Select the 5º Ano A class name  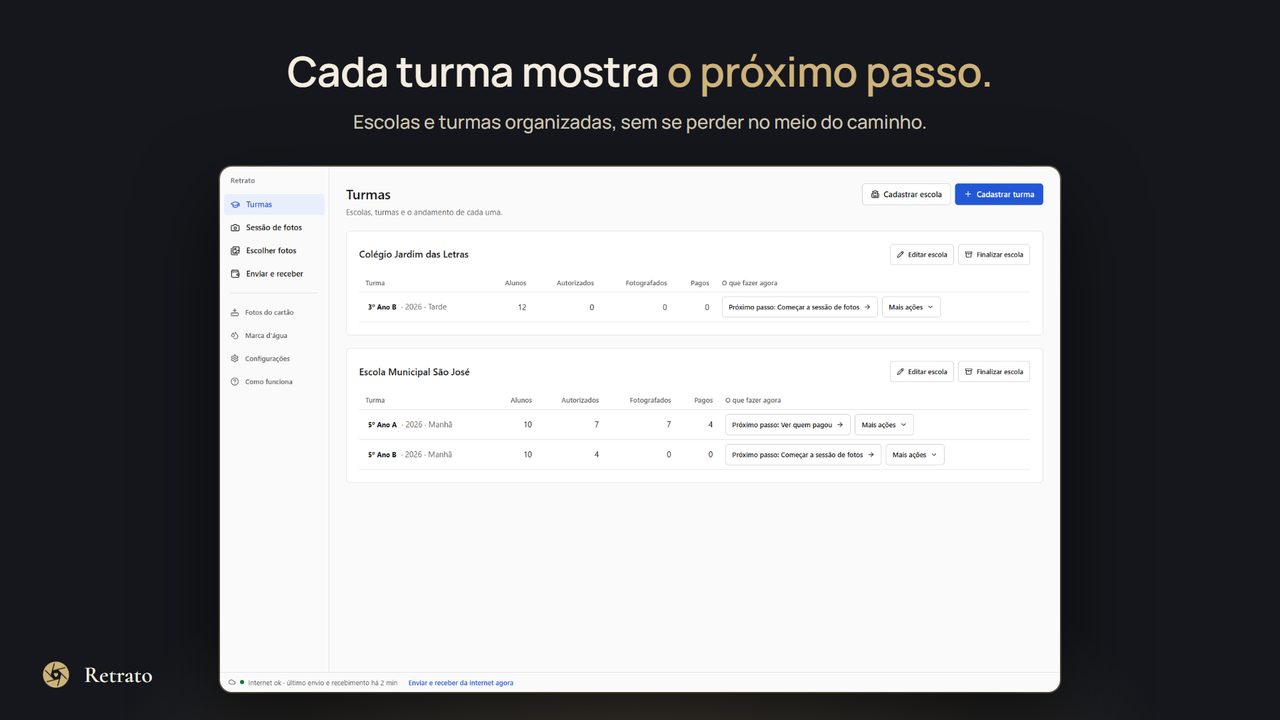[x=382, y=424]
